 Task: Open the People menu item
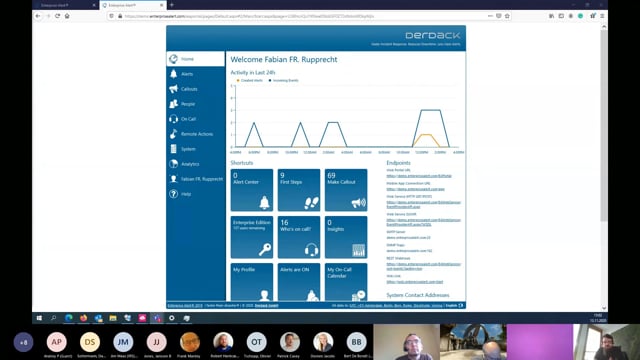[x=196, y=104]
